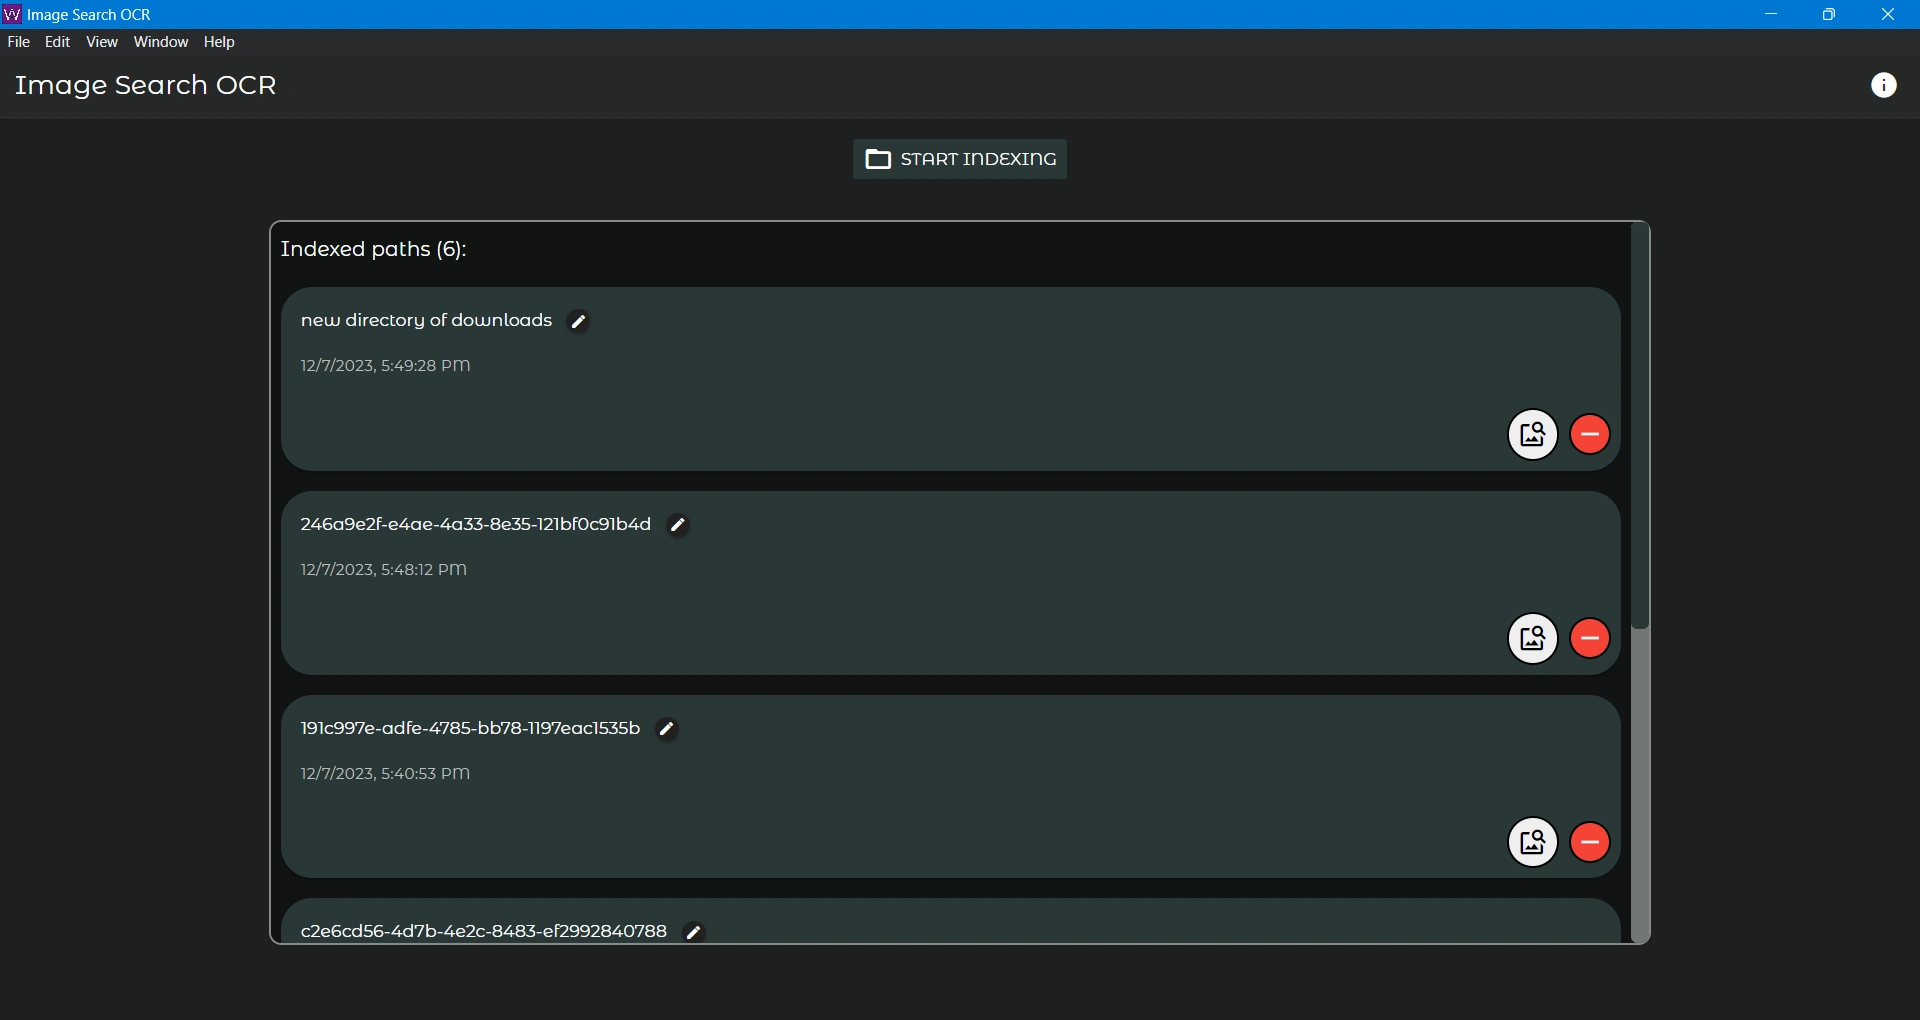Click the 246a9e2f-e4ae-4a33-8e35-121bf0c91b4d label

(x=476, y=525)
